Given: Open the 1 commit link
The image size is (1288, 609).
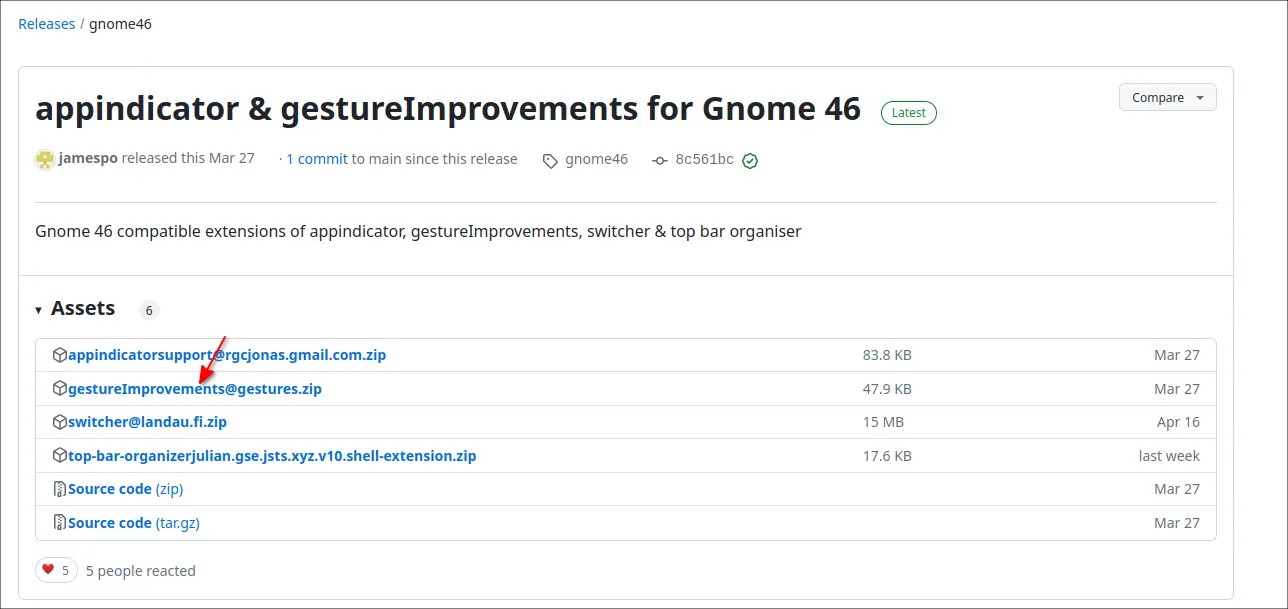Looking at the screenshot, I should point(317,158).
